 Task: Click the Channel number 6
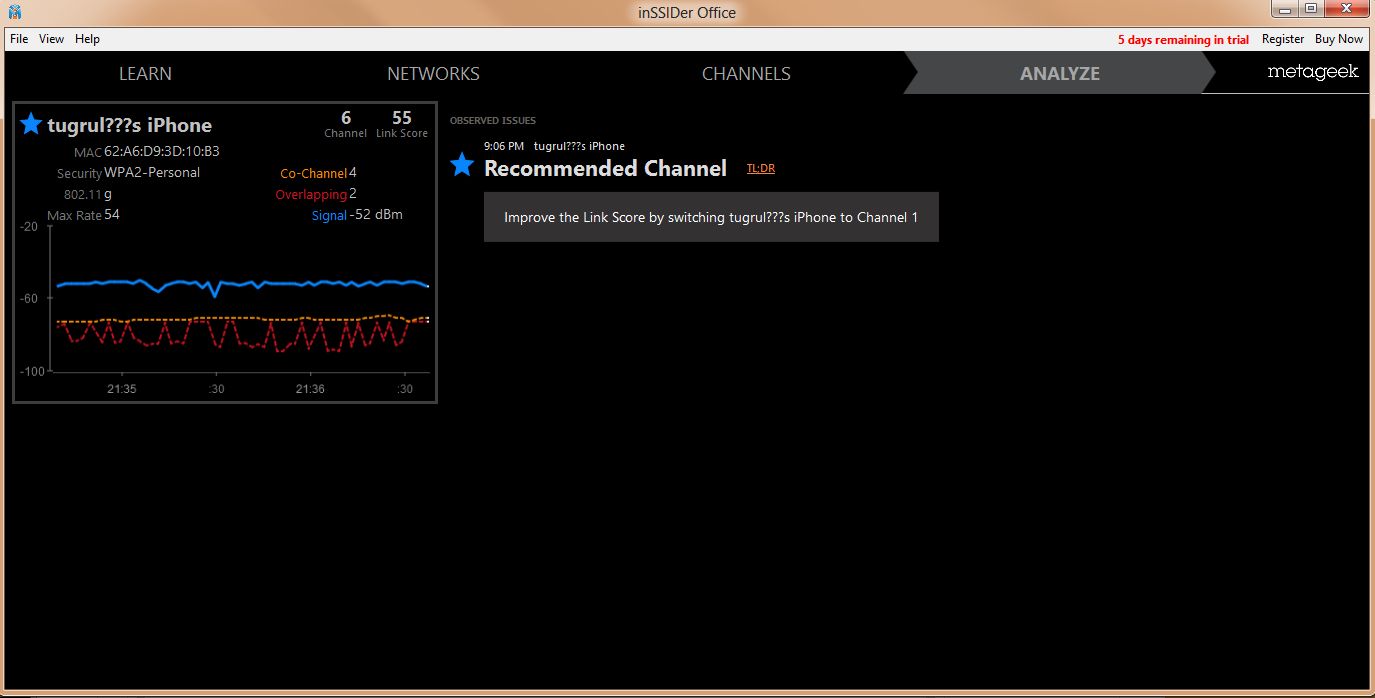346,118
